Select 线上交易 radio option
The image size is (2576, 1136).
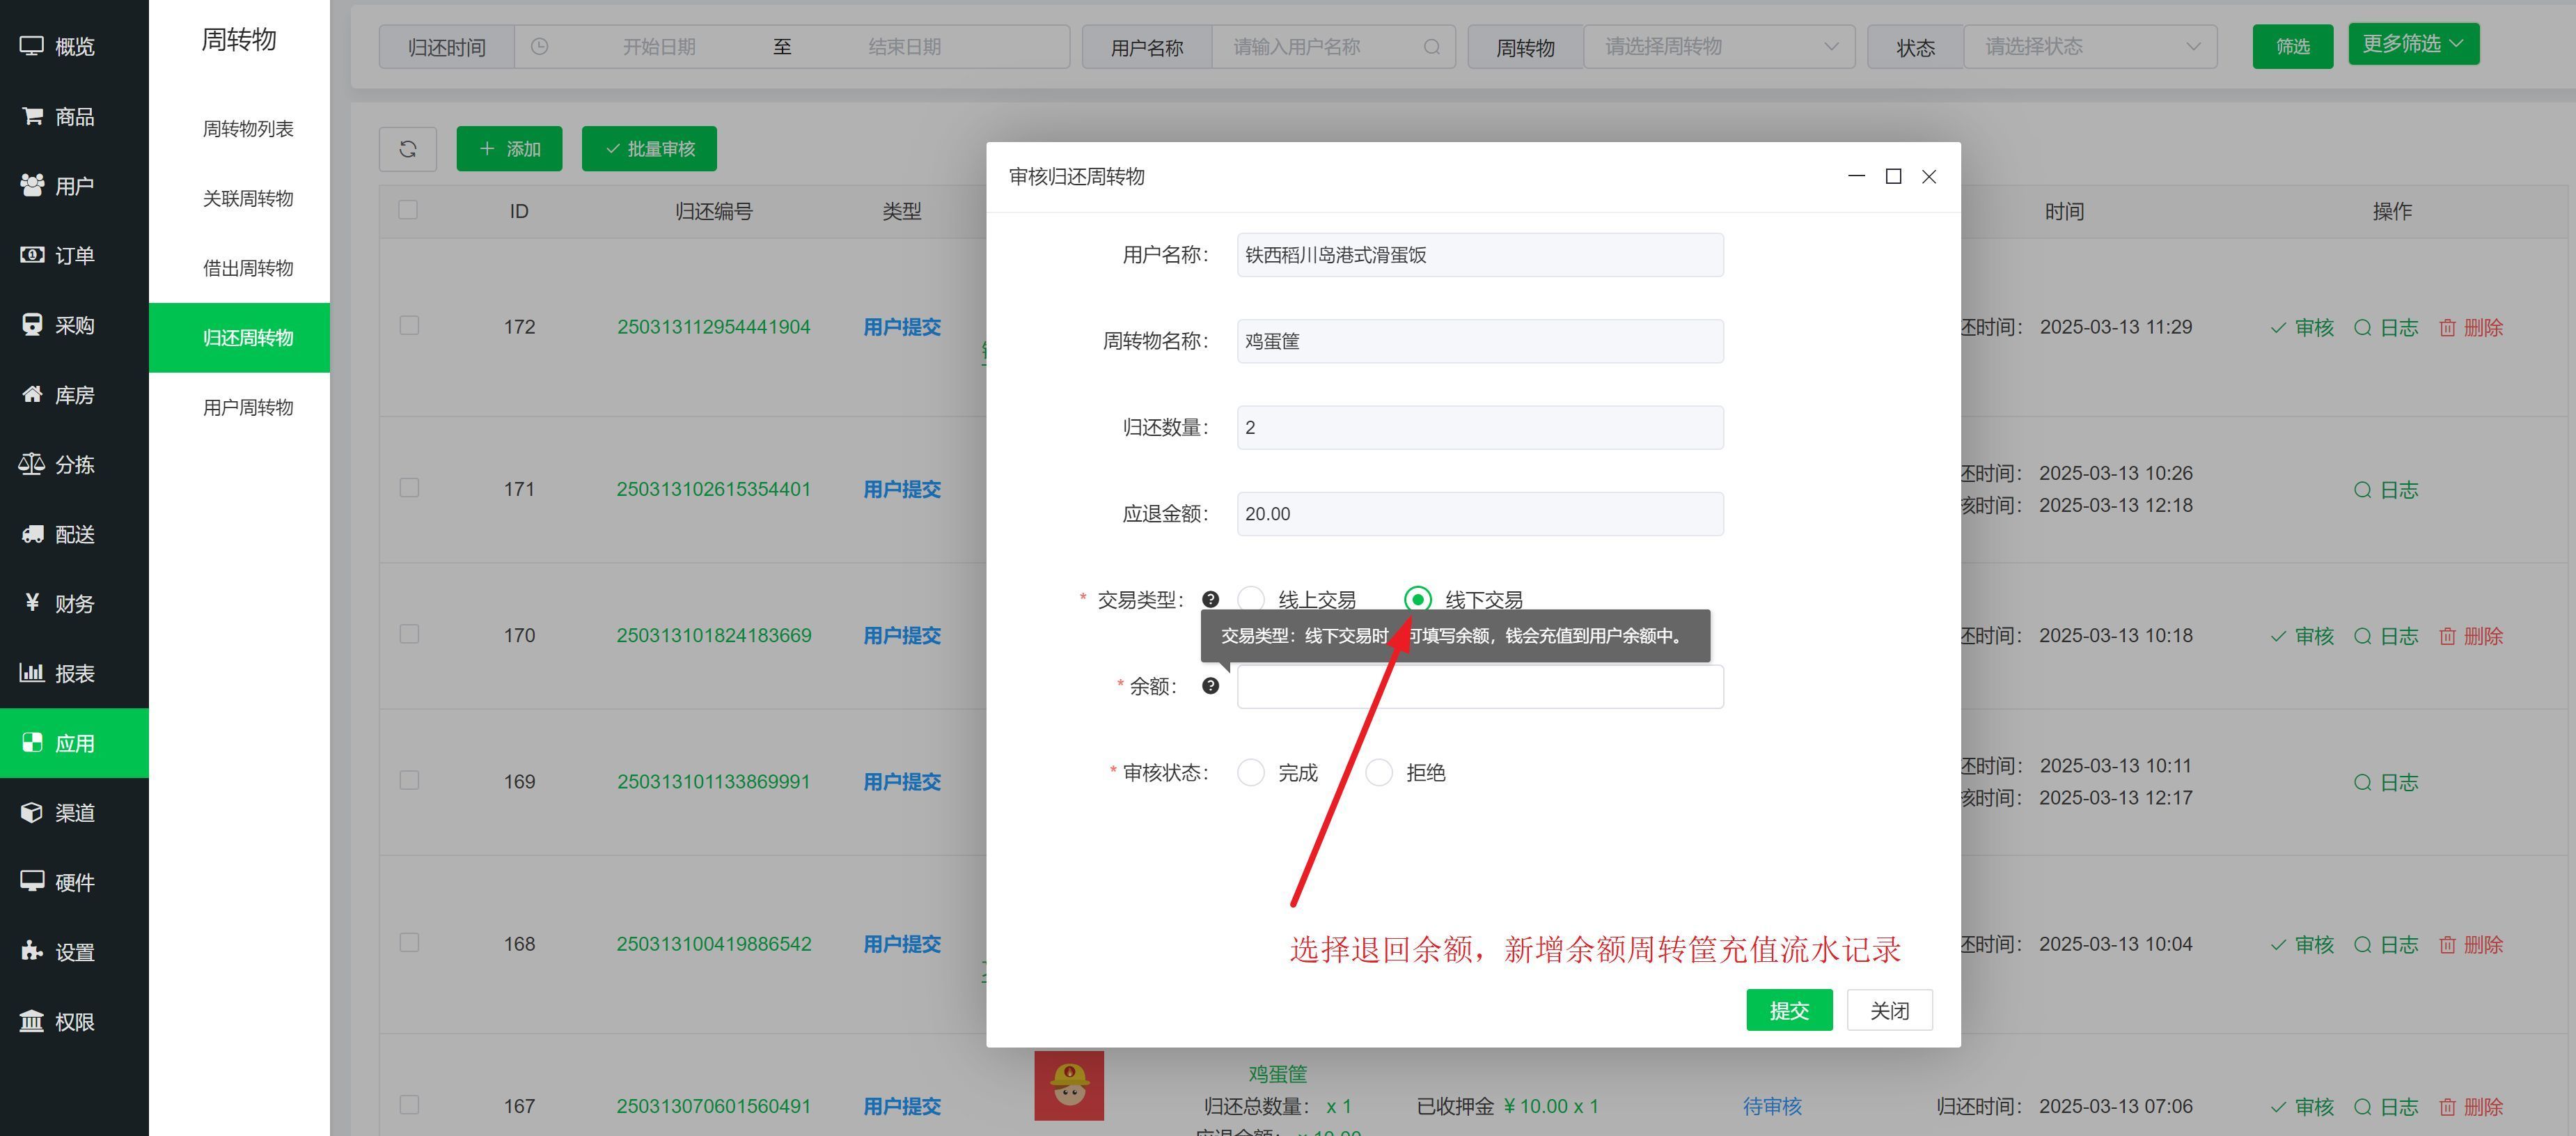pos(1251,600)
